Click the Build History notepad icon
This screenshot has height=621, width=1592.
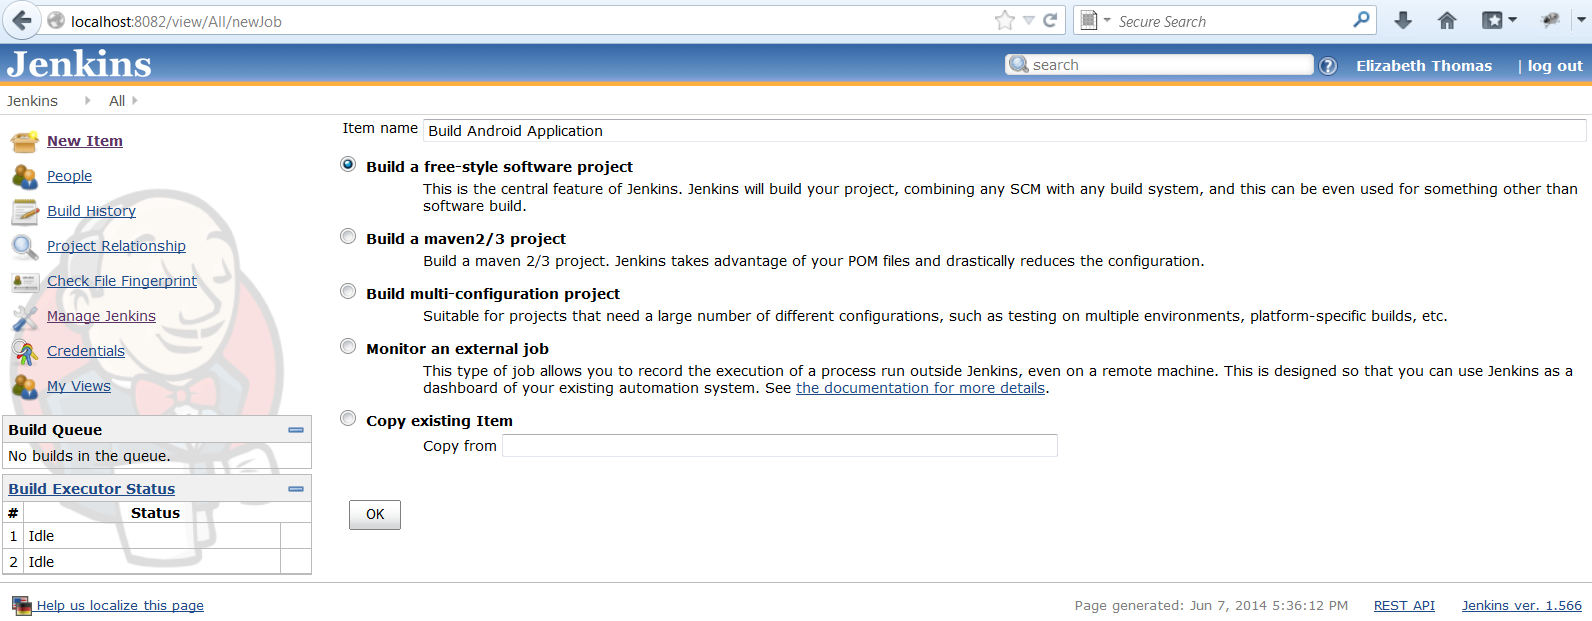click(25, 211)
